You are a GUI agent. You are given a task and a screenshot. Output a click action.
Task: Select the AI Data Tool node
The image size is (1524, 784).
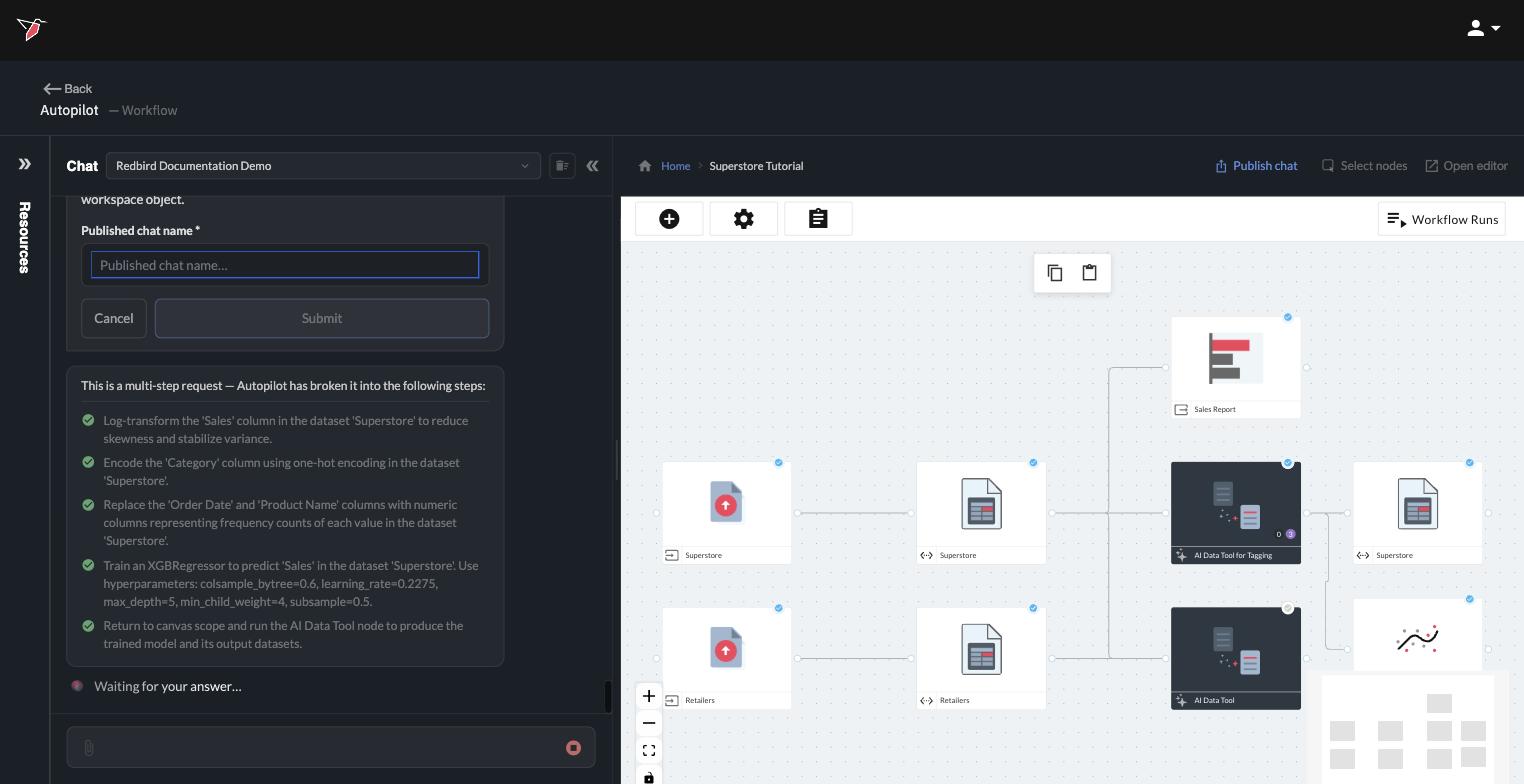tap(1236, 658)
